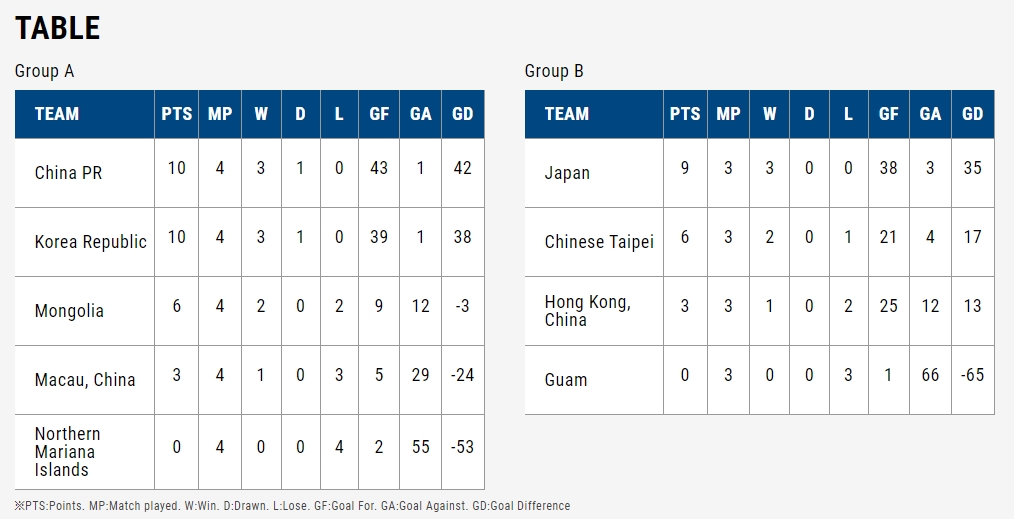Click the Group B heading text
Screen dimensions: 1014x519
[554, 71]
